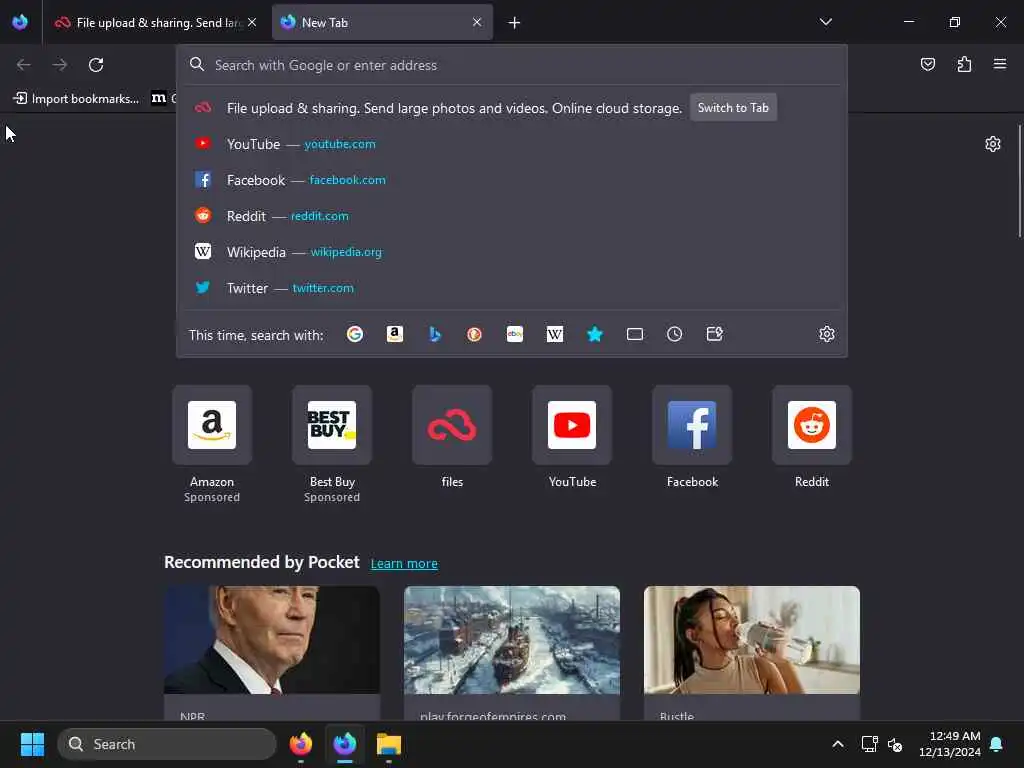Viewport: 1024px width, 768px height.
Task: Click the Windows taskbar Search box
Action: [x=167, y=744]
